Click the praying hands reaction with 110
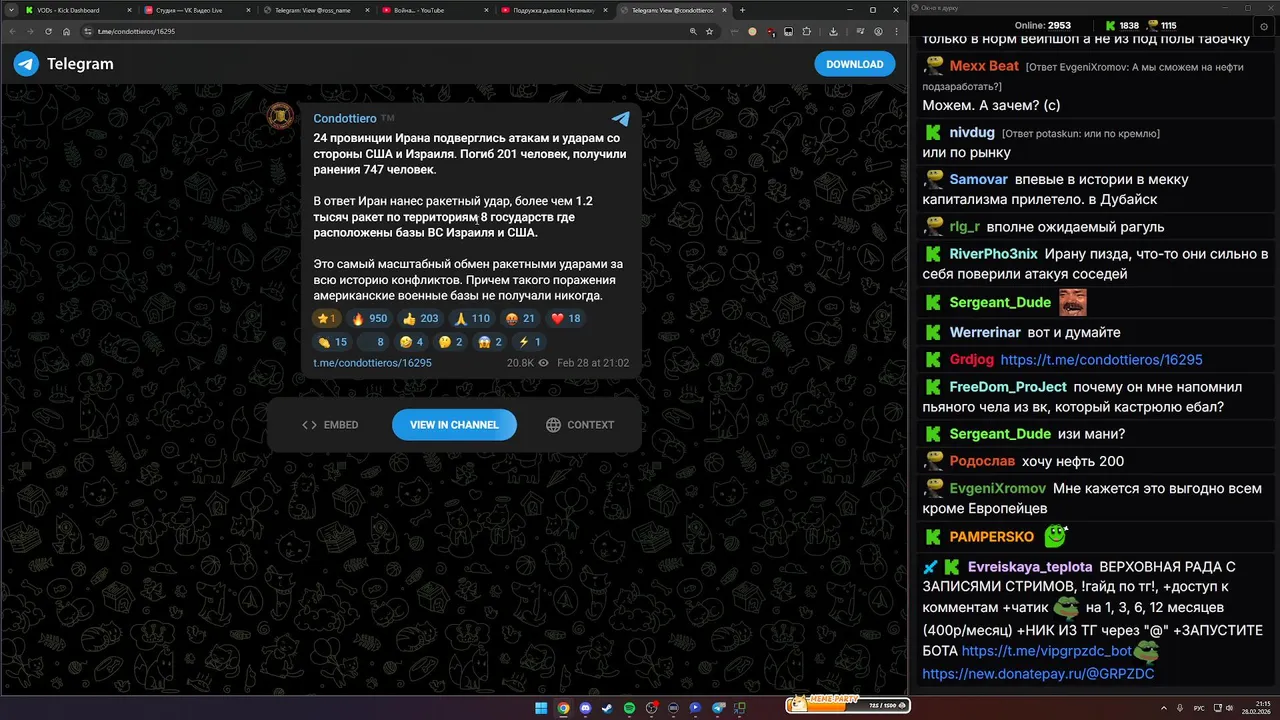1280x720 pixels. click(x=472, y=318)
